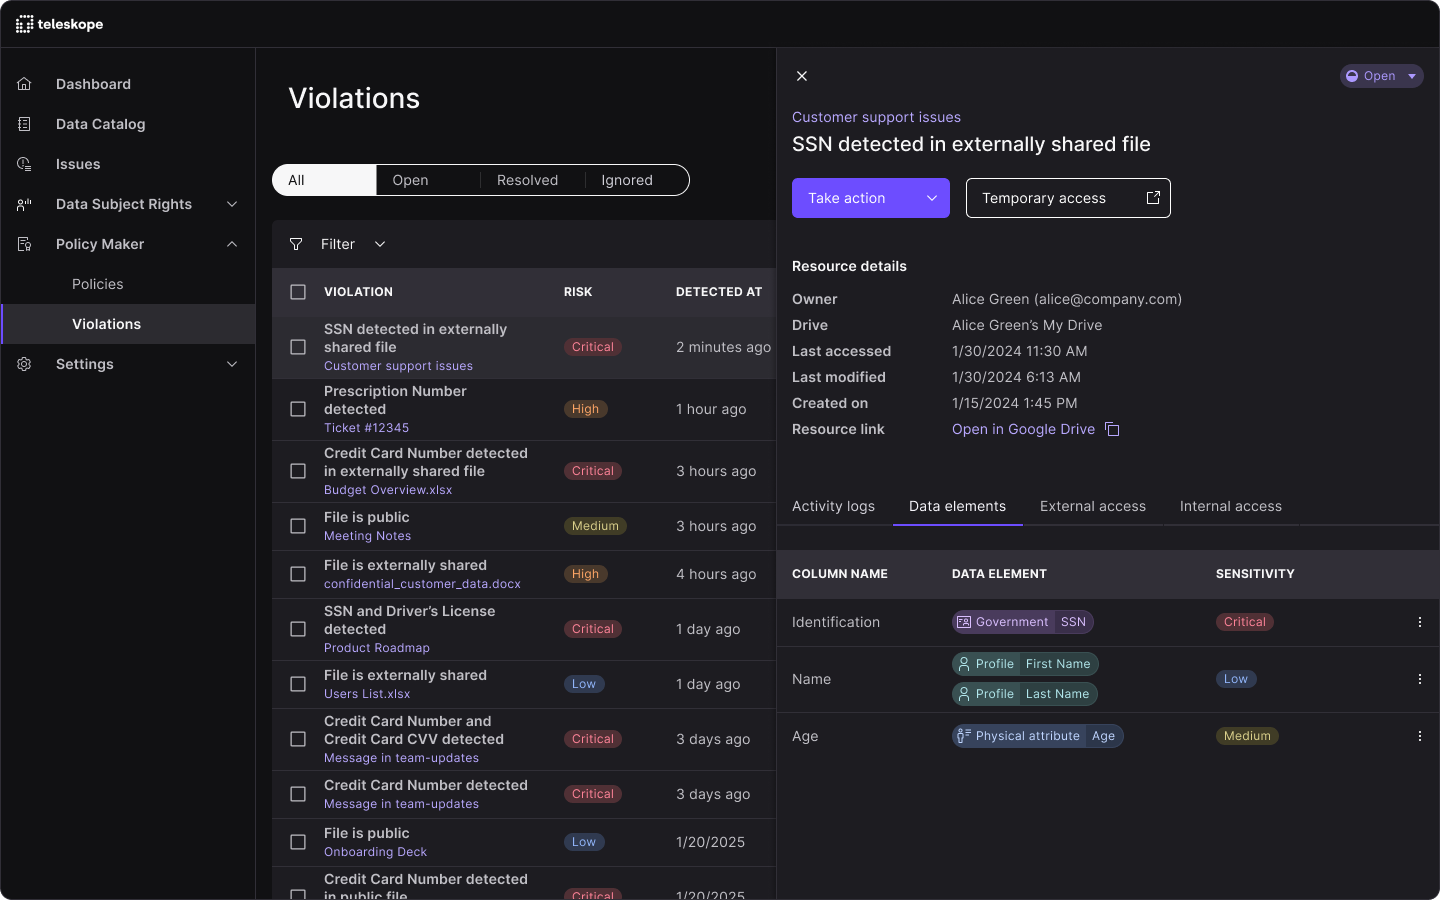Click the Low sensitivity badge for Name
The height and width of the screenshot is (900, 1440).
[x=1236, y=679]
